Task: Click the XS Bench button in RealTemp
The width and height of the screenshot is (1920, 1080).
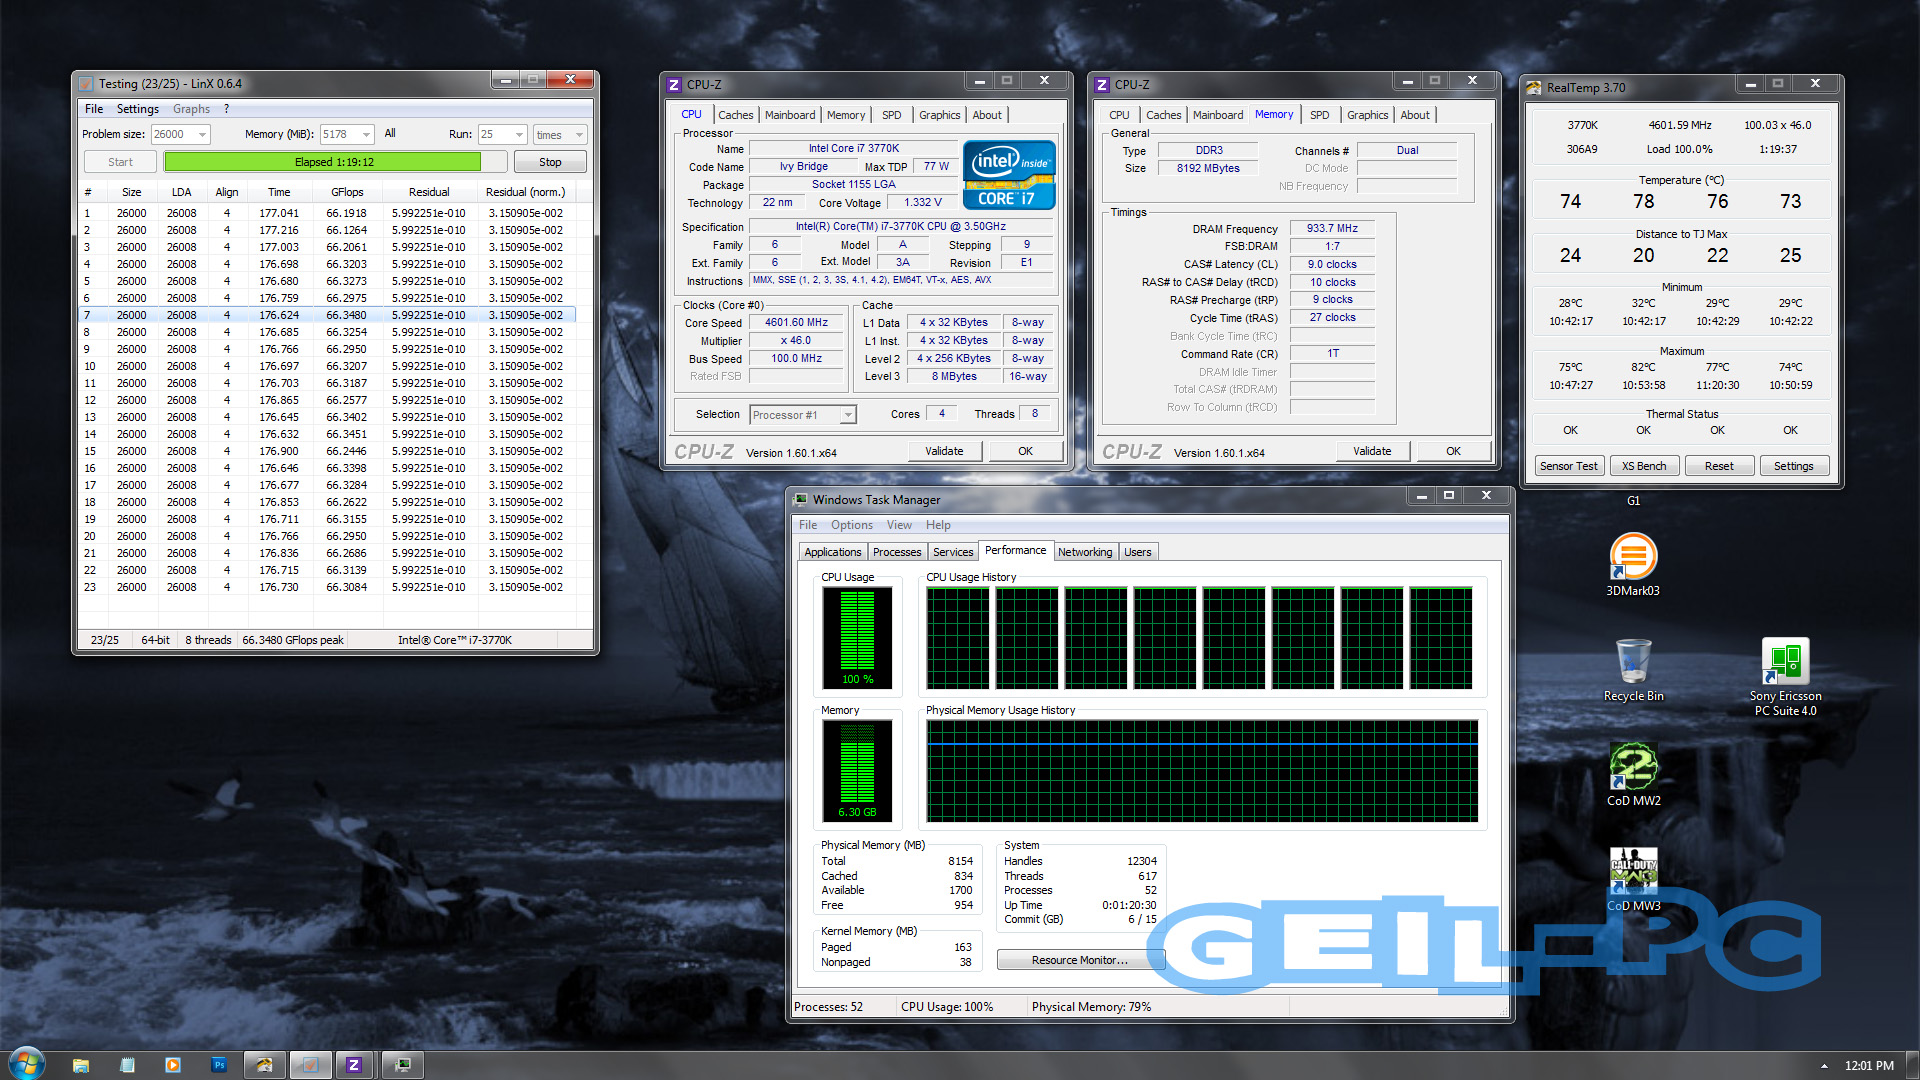Action: point(1643,466)
